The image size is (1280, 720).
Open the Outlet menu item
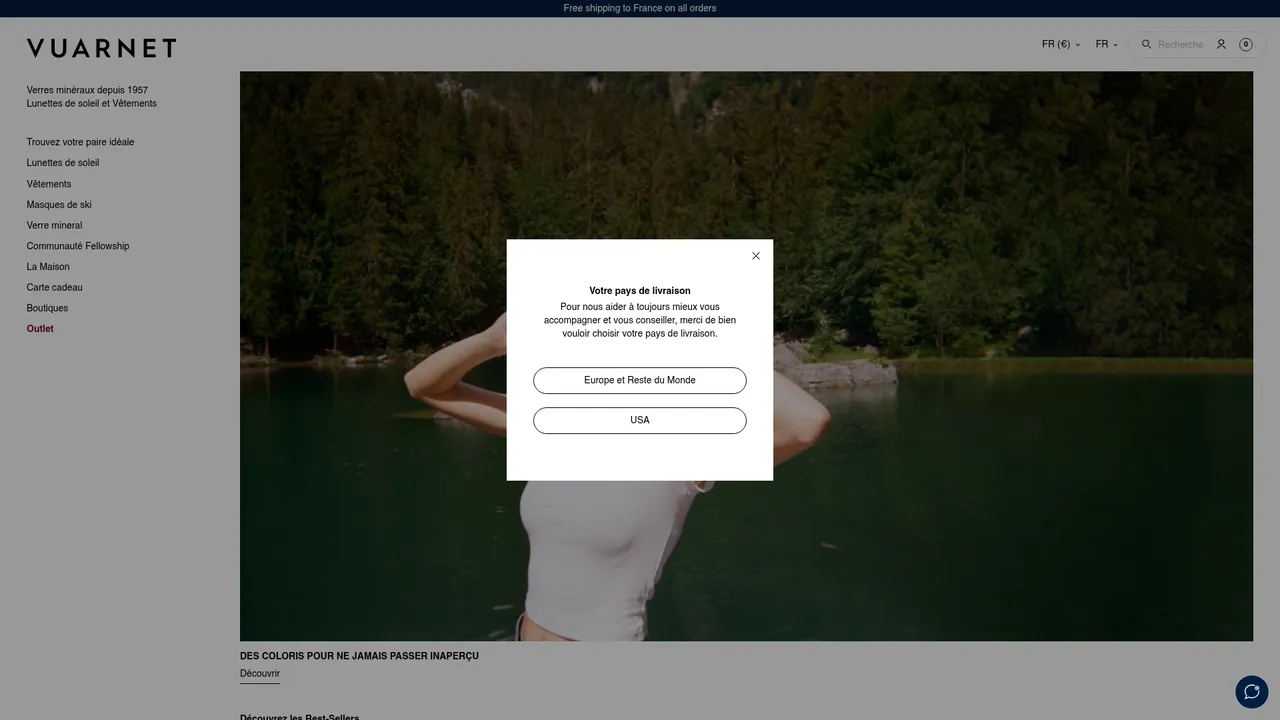coord(40,329)
